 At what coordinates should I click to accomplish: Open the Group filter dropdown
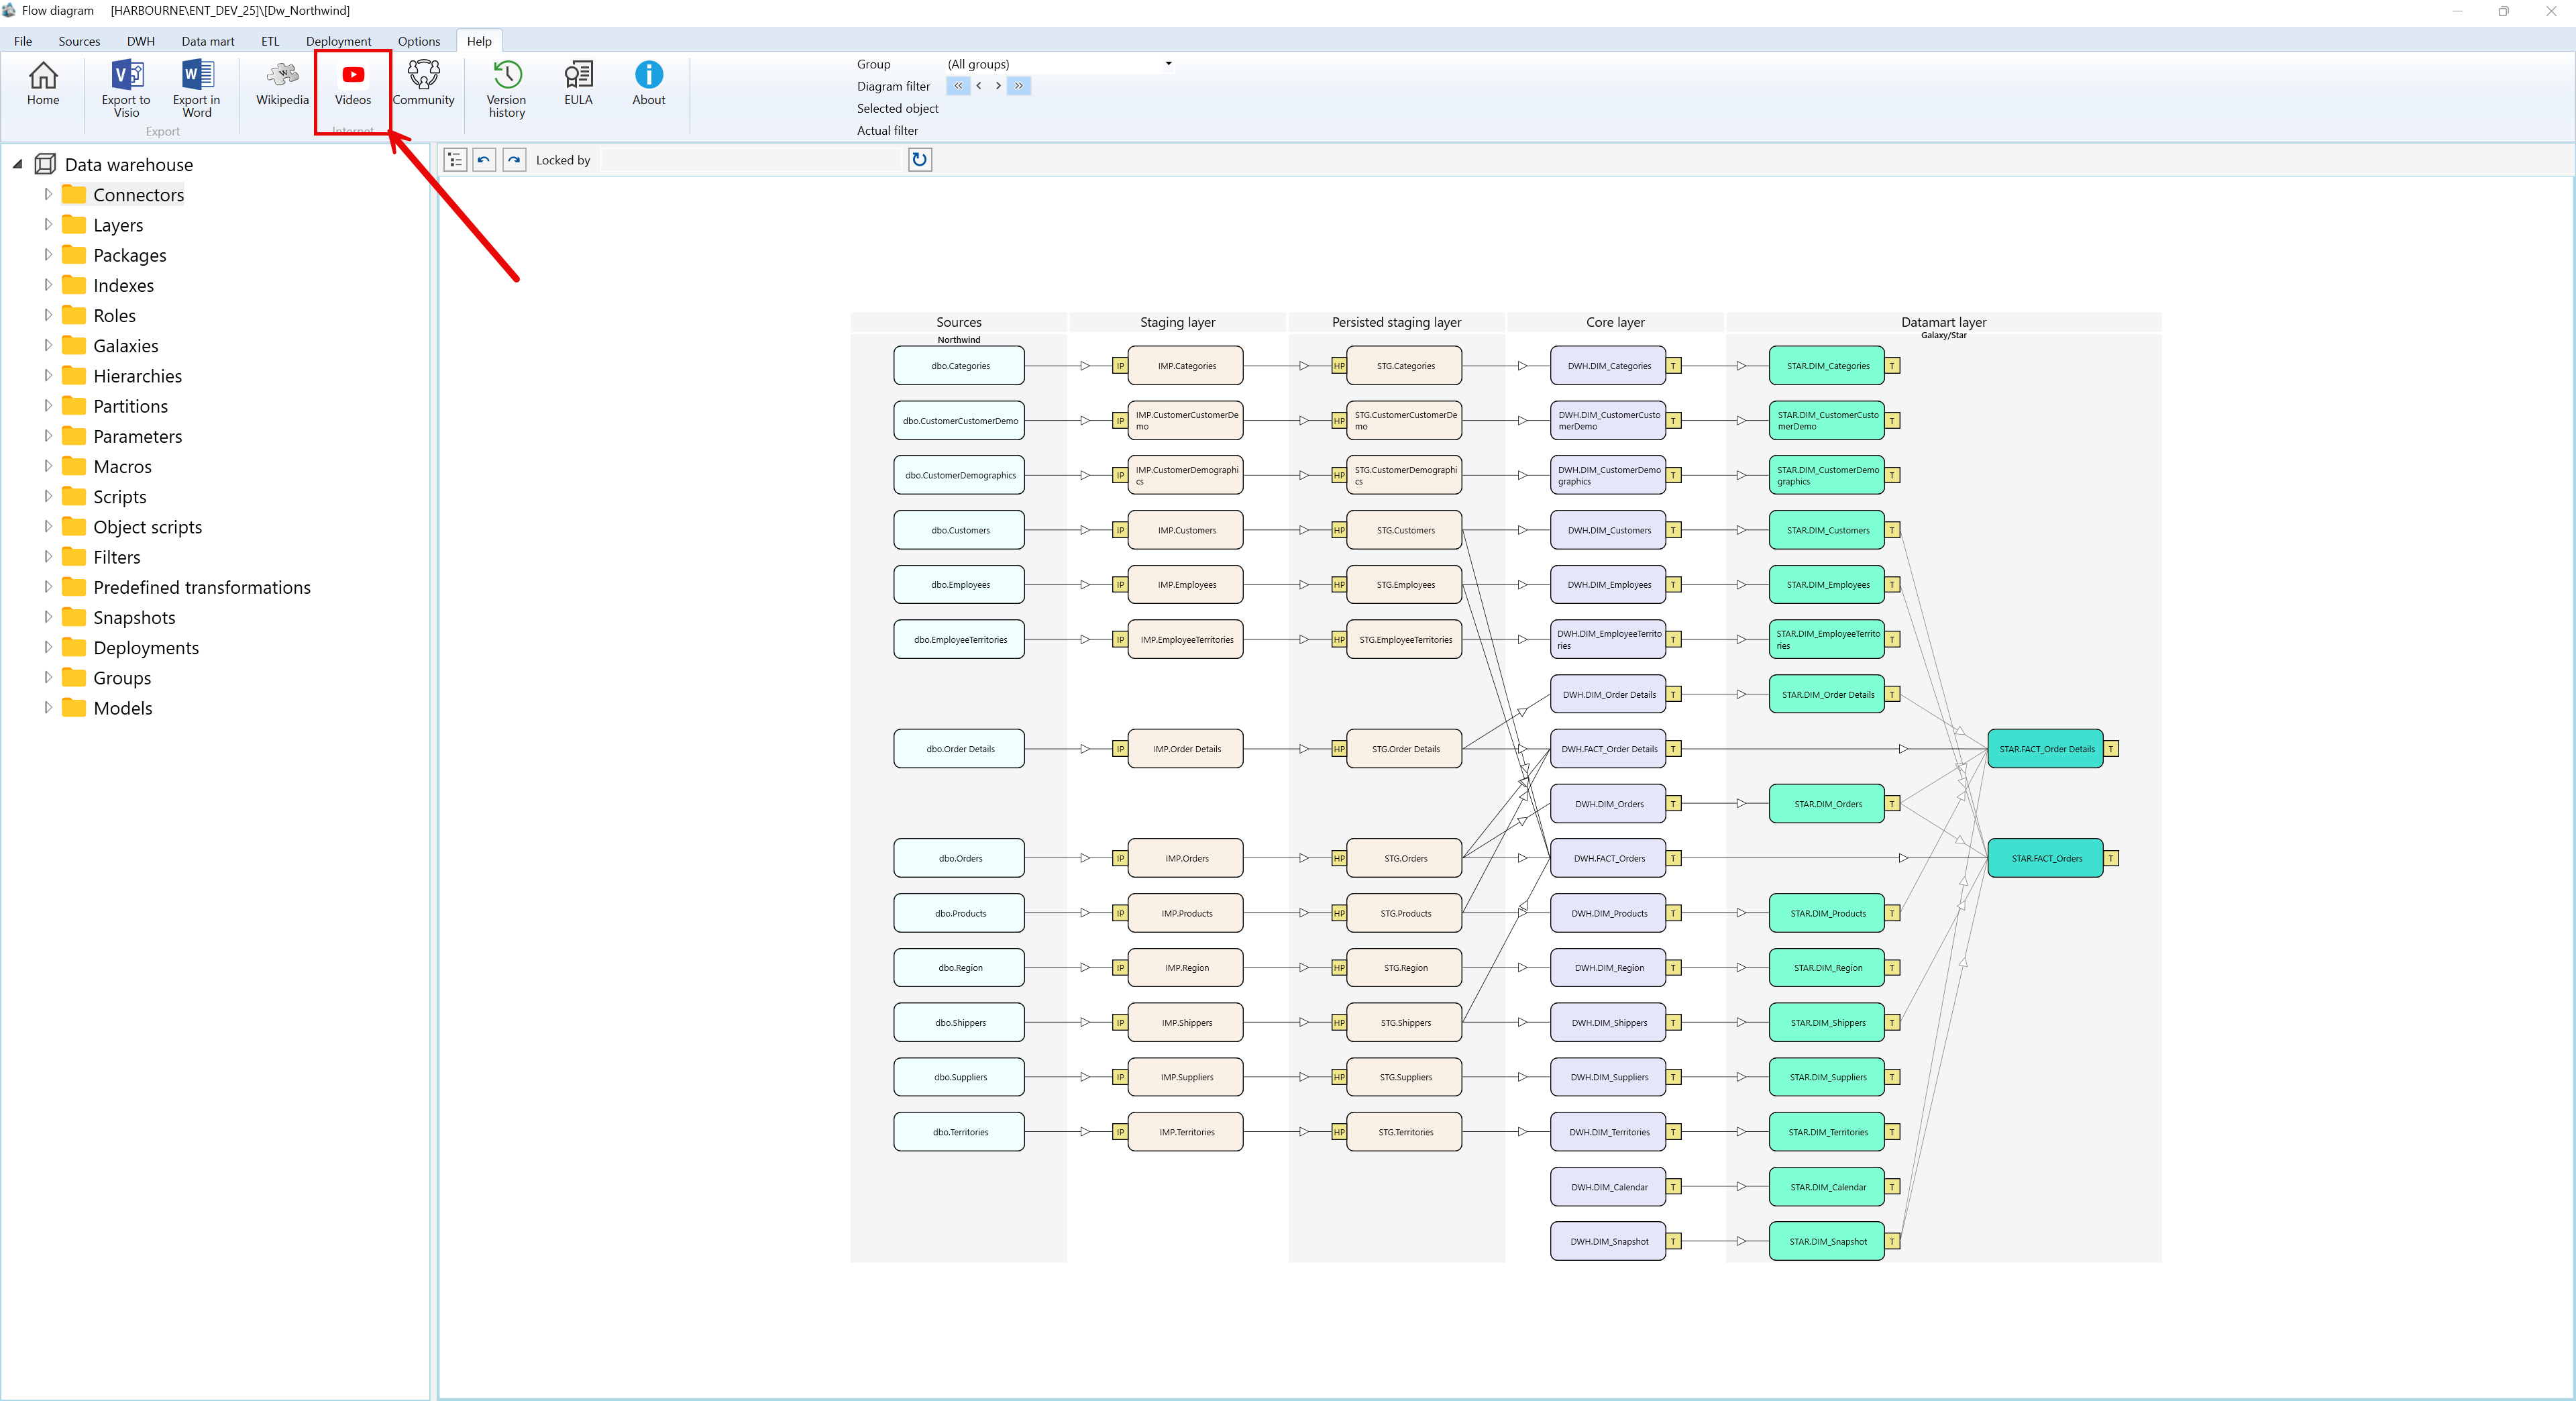[x=1167, y=64]
